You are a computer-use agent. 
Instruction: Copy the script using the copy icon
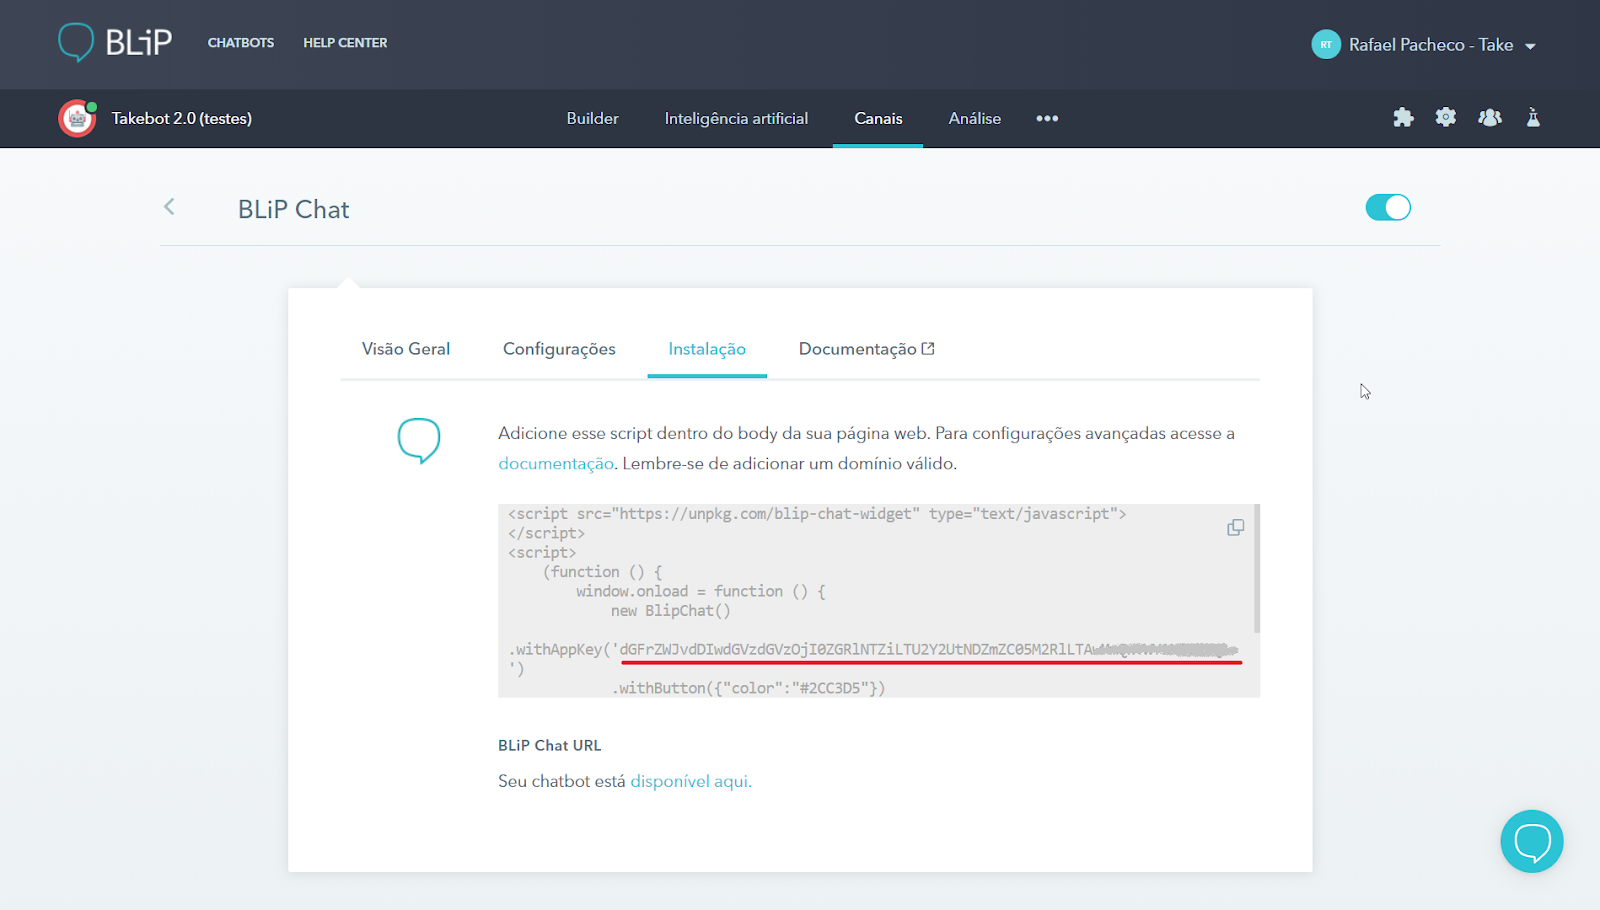coord(1236,528)
